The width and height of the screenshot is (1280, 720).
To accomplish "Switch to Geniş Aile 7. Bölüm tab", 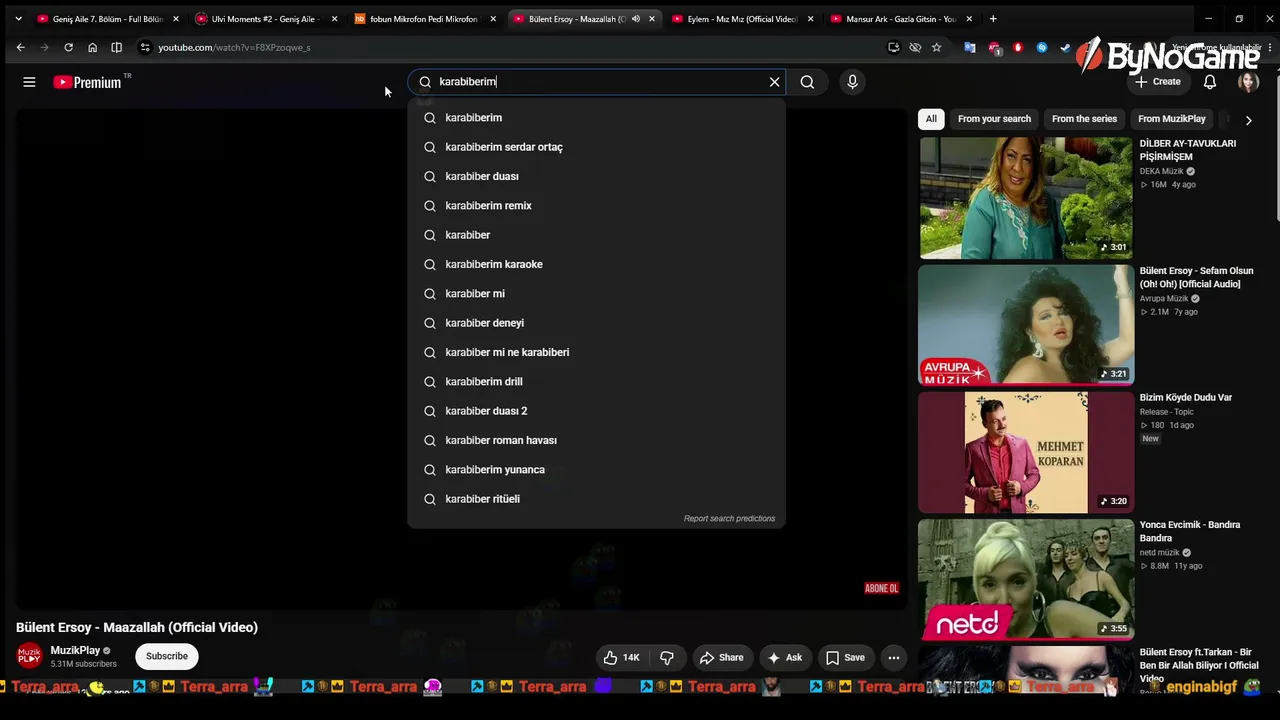I will pos(107,19).
